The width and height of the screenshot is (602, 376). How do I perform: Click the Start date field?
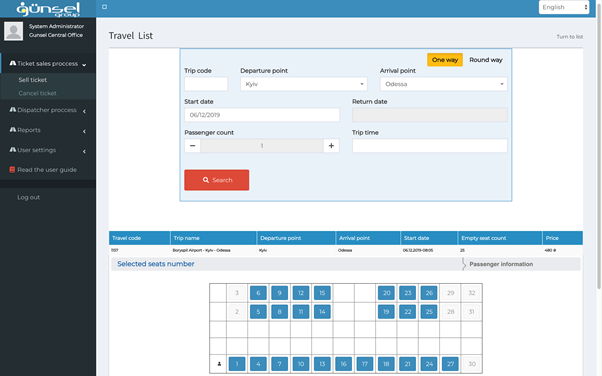tap(262, 115)
